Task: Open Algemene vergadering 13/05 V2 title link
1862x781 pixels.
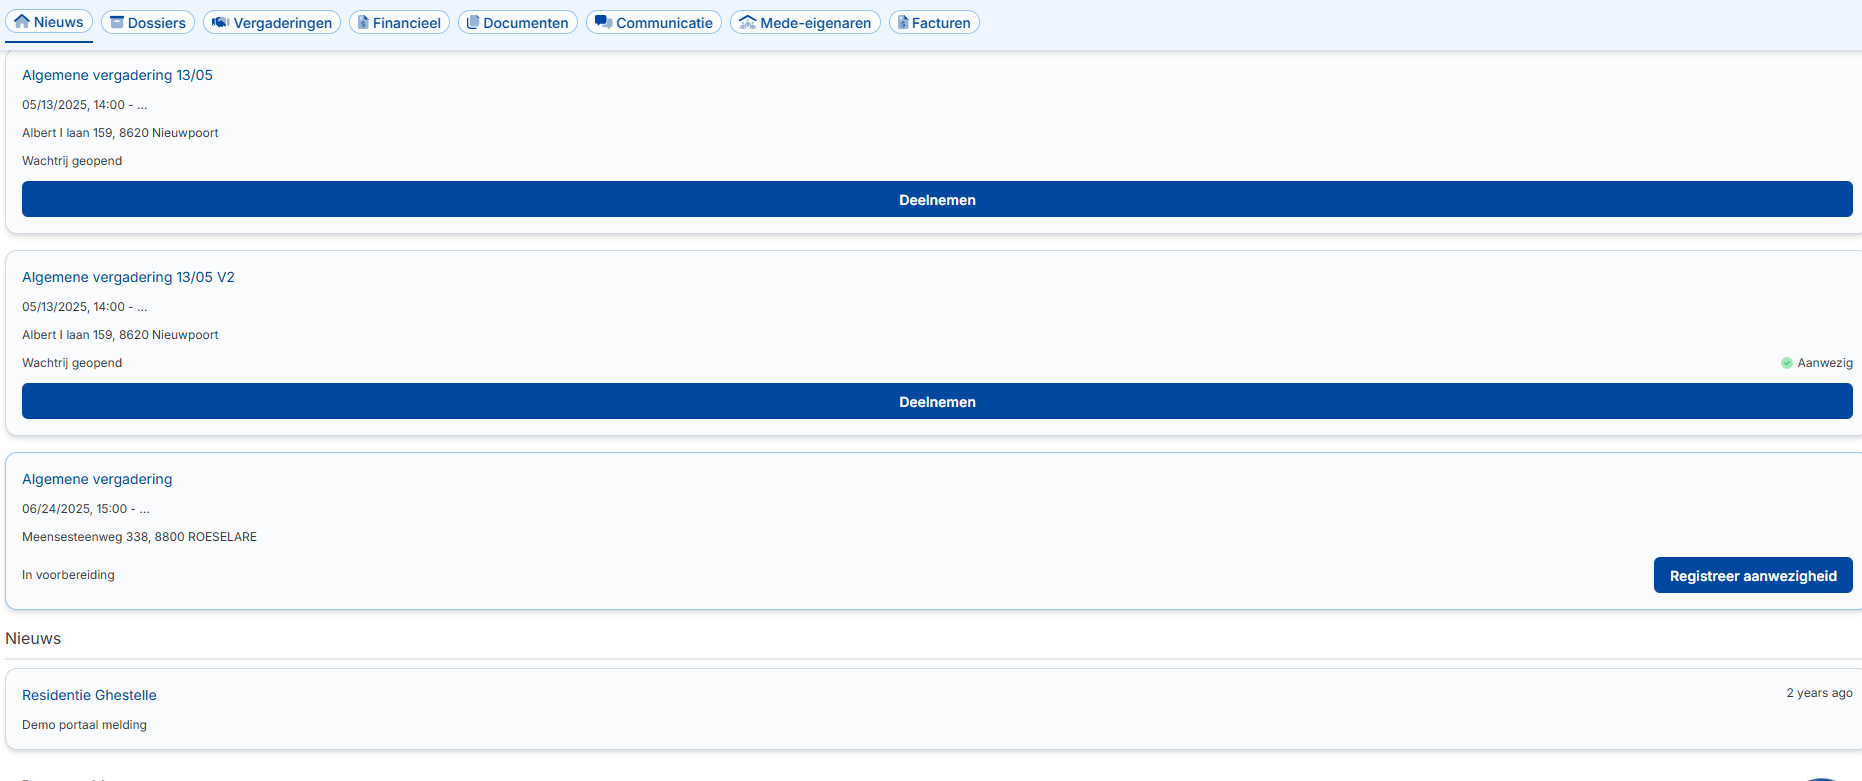Action: pos(128,277)
